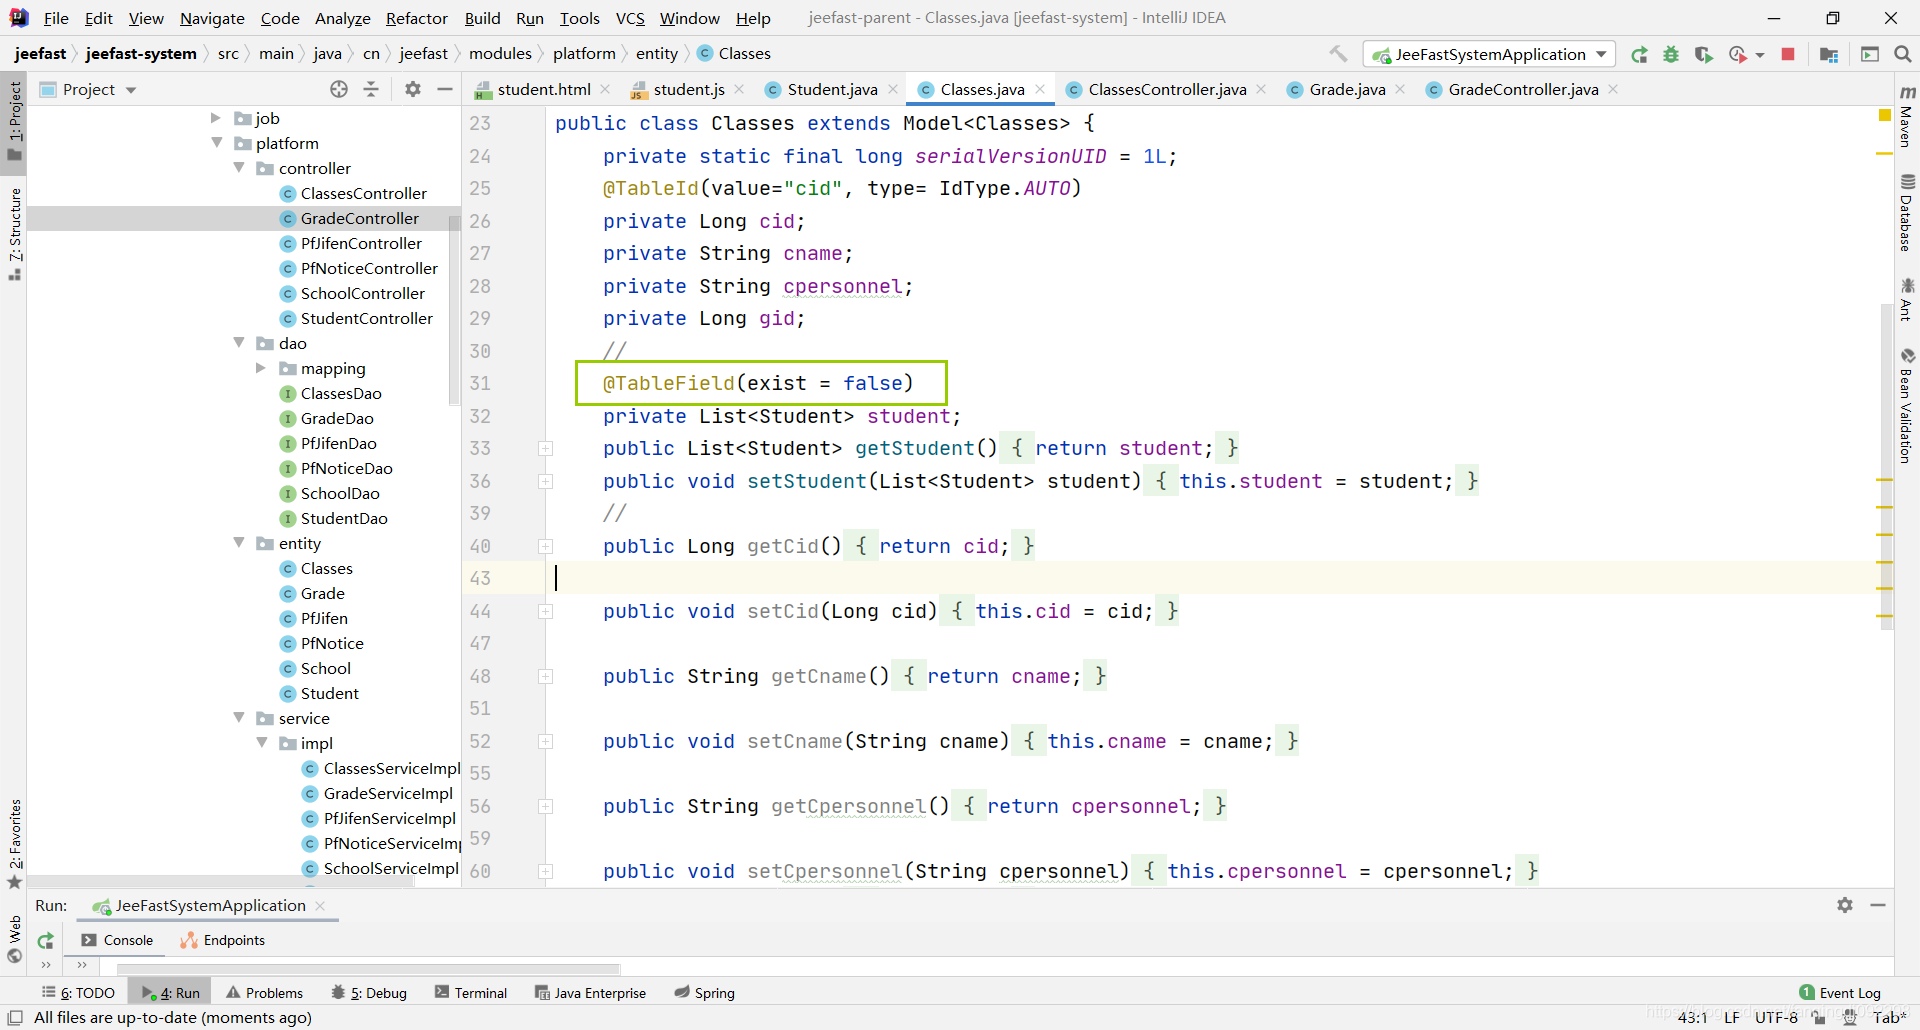
Task: Open the Spring tool window
Action: (705, 993)
